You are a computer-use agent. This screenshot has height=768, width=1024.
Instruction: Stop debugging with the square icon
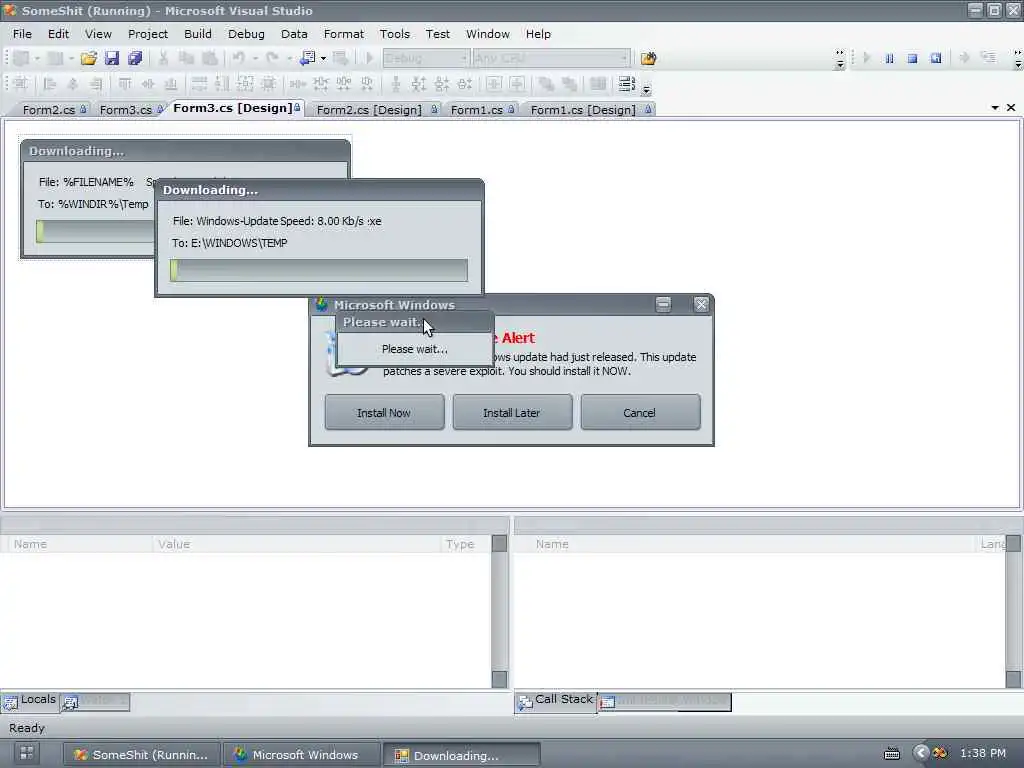(x=912, y=58)
